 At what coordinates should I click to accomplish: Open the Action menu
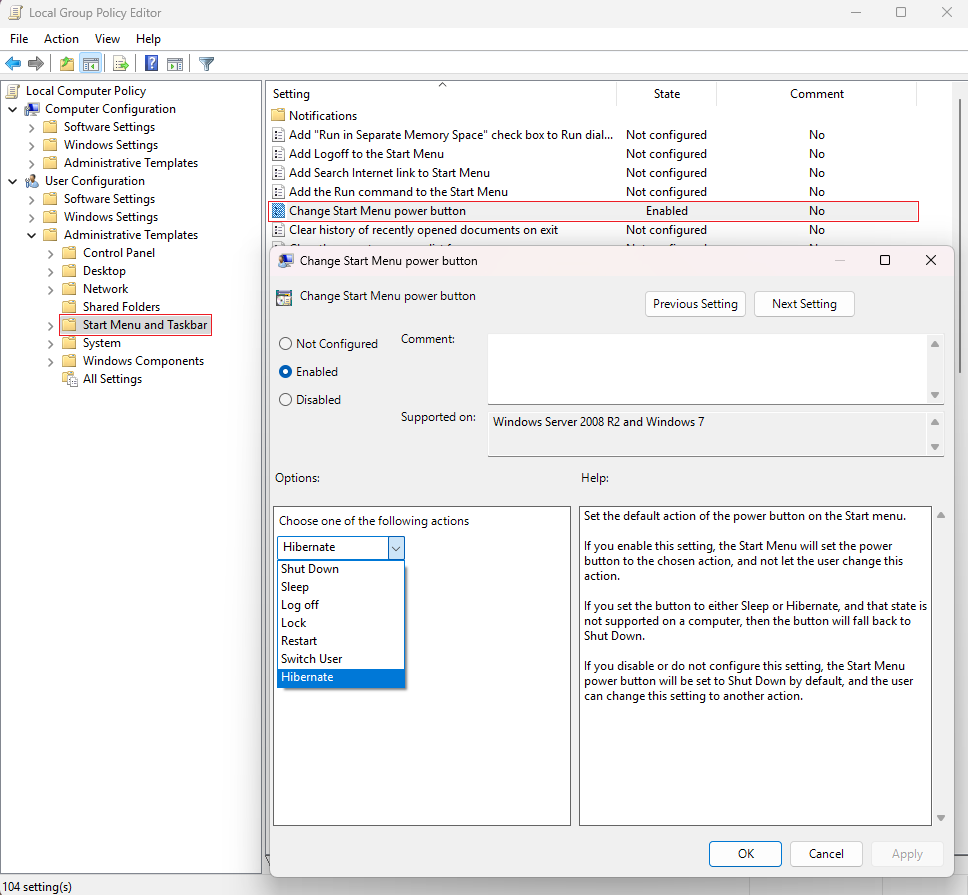pos(61,38)
